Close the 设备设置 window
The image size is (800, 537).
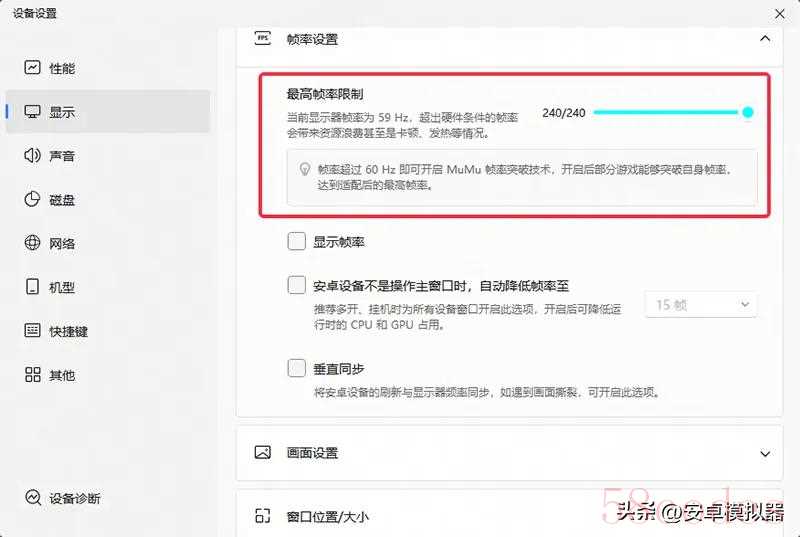pos(780,13)
